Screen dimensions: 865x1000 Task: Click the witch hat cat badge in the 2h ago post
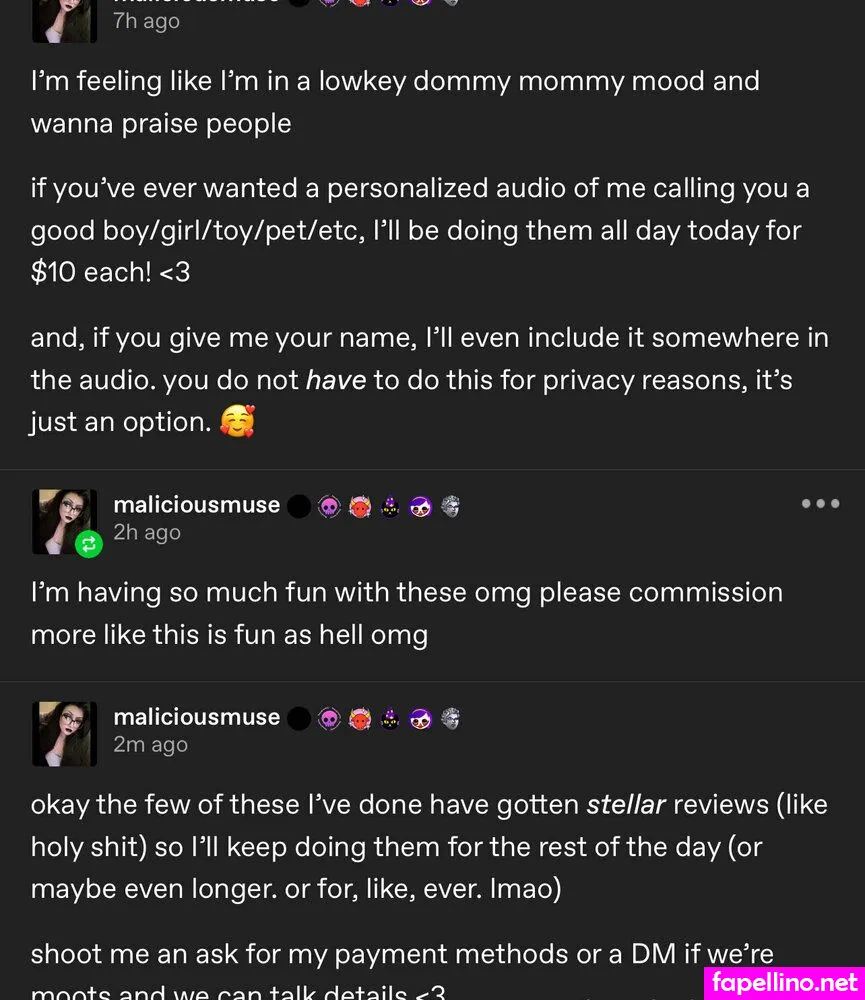click(x=390, y=507)
